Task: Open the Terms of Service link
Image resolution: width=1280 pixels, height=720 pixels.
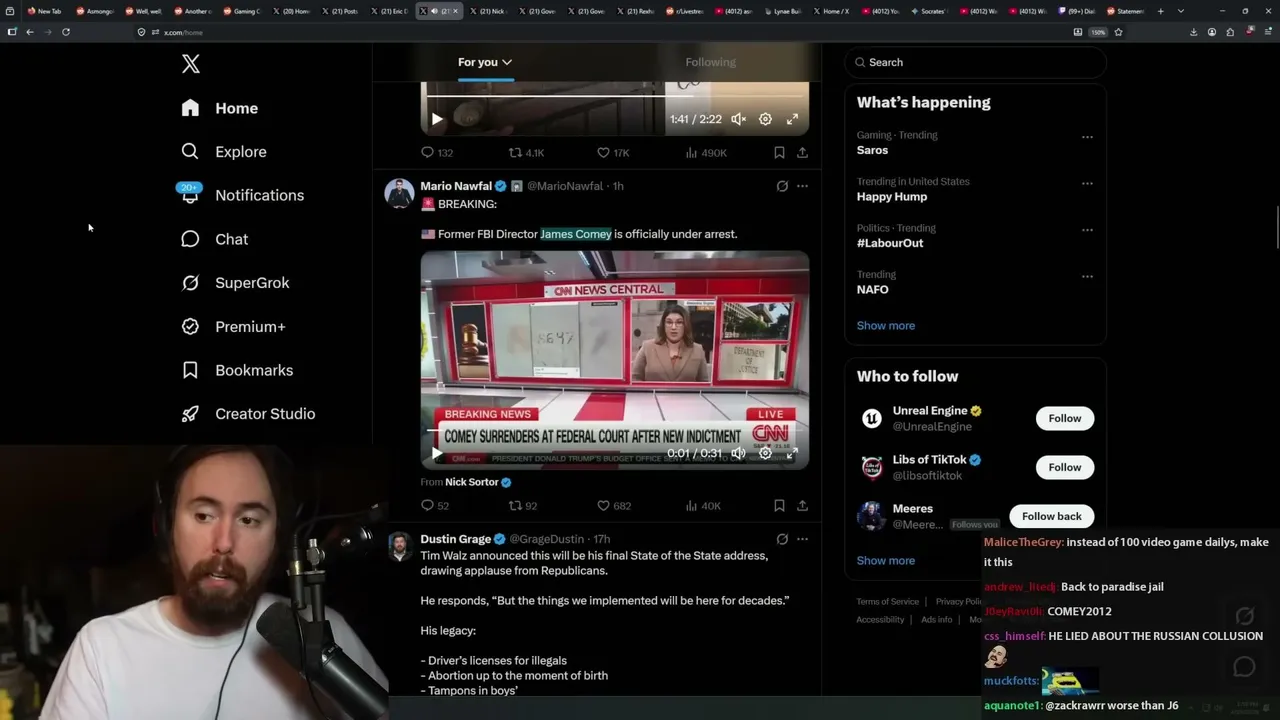Action: [x=887, y=602]
